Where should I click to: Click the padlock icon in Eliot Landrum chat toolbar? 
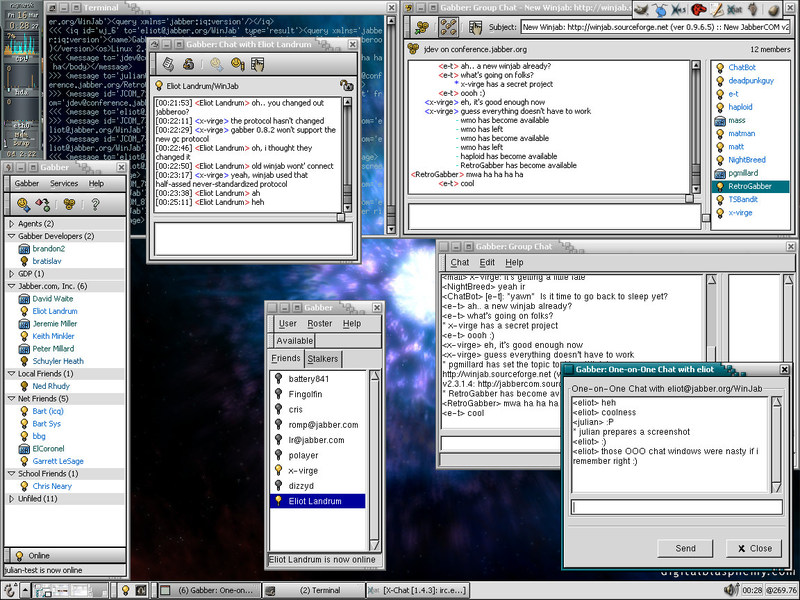pyautogui.click(x=188, y=64)
